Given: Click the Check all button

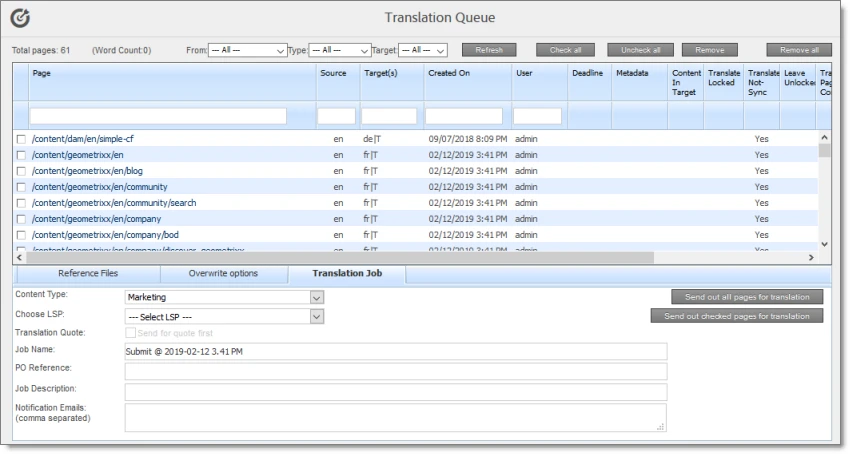Looking at the screenshot, I should (566, 50).
